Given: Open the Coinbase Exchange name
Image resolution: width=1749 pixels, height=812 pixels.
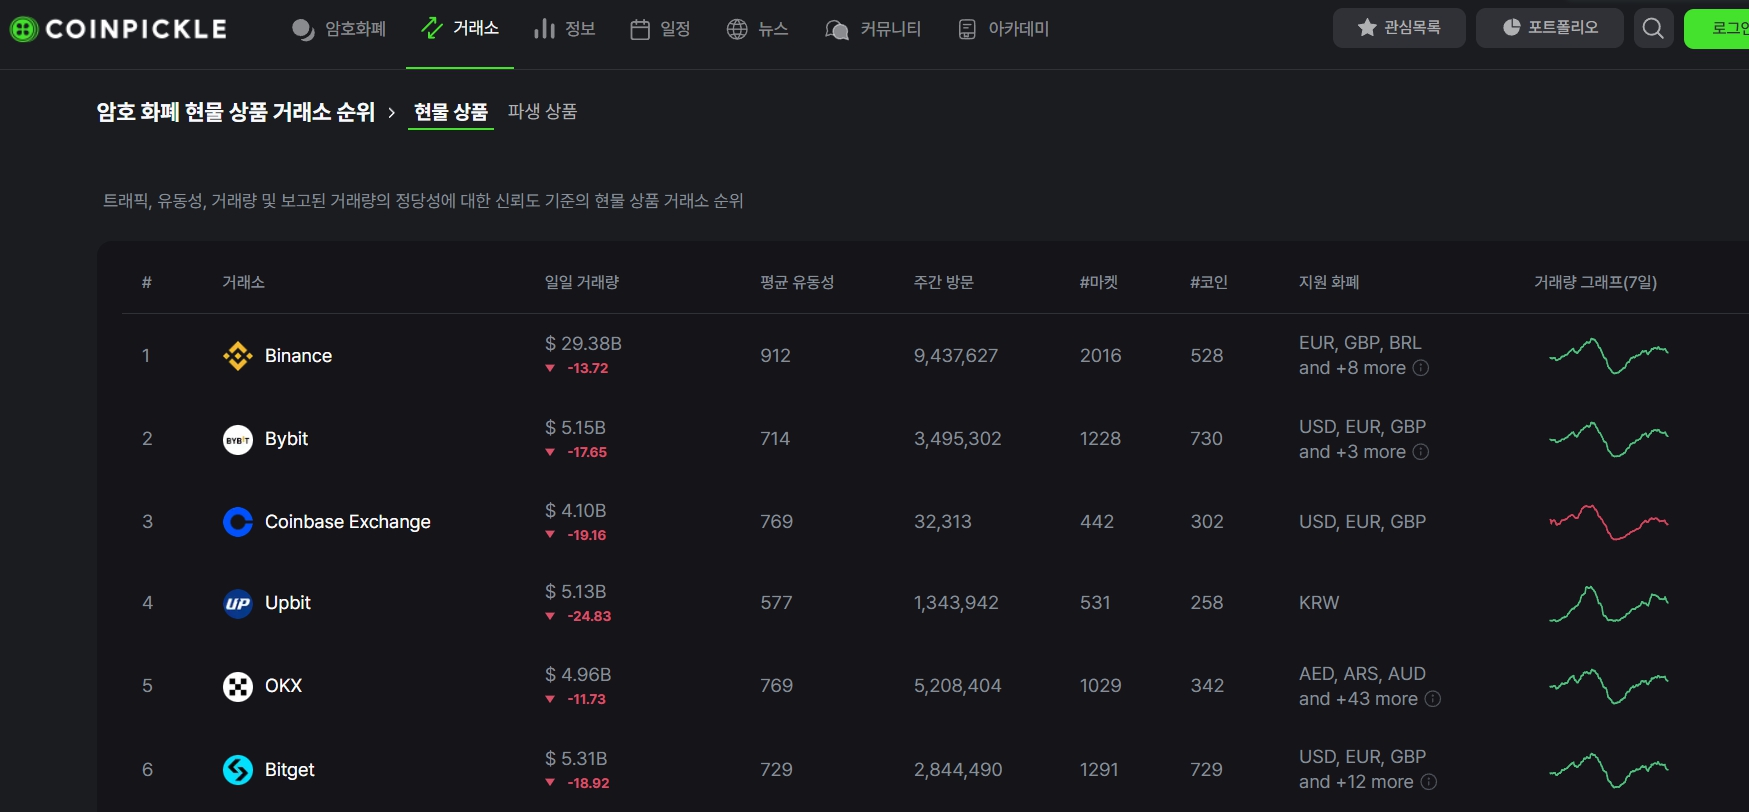Looking at the screenshot, I should (x=348, y=522).
